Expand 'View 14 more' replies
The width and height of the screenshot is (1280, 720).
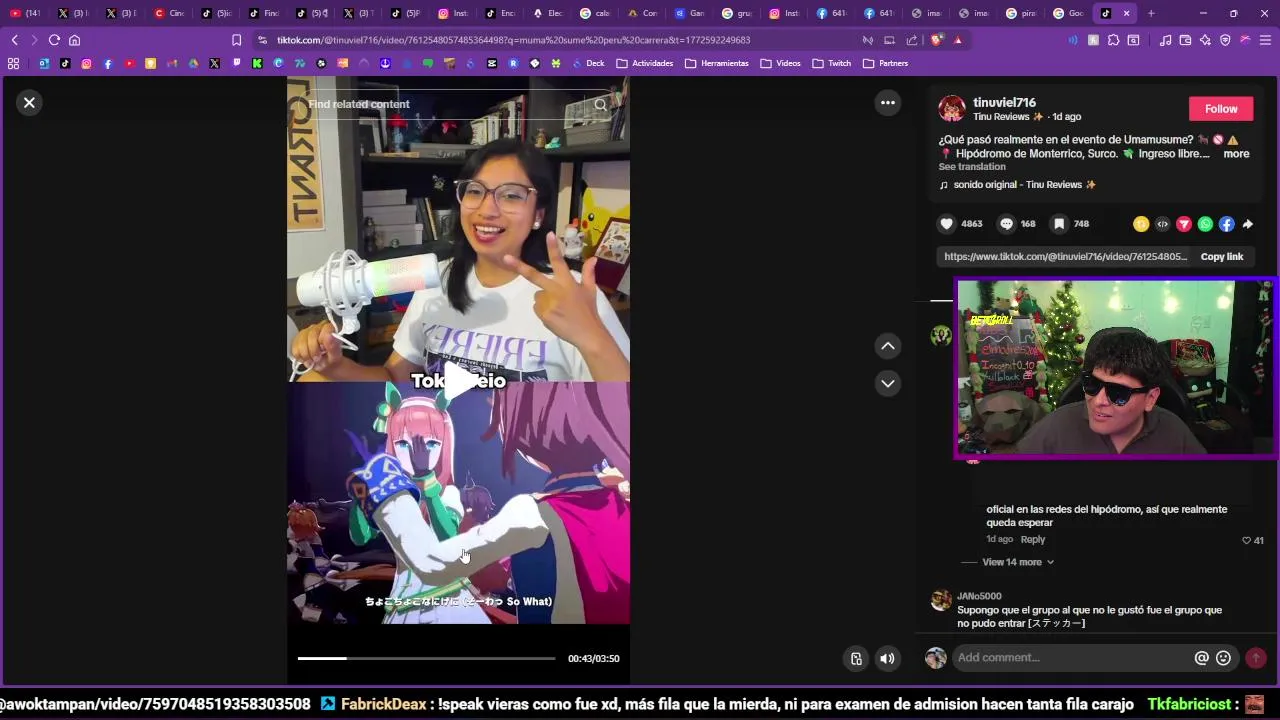coord(1017,562)
